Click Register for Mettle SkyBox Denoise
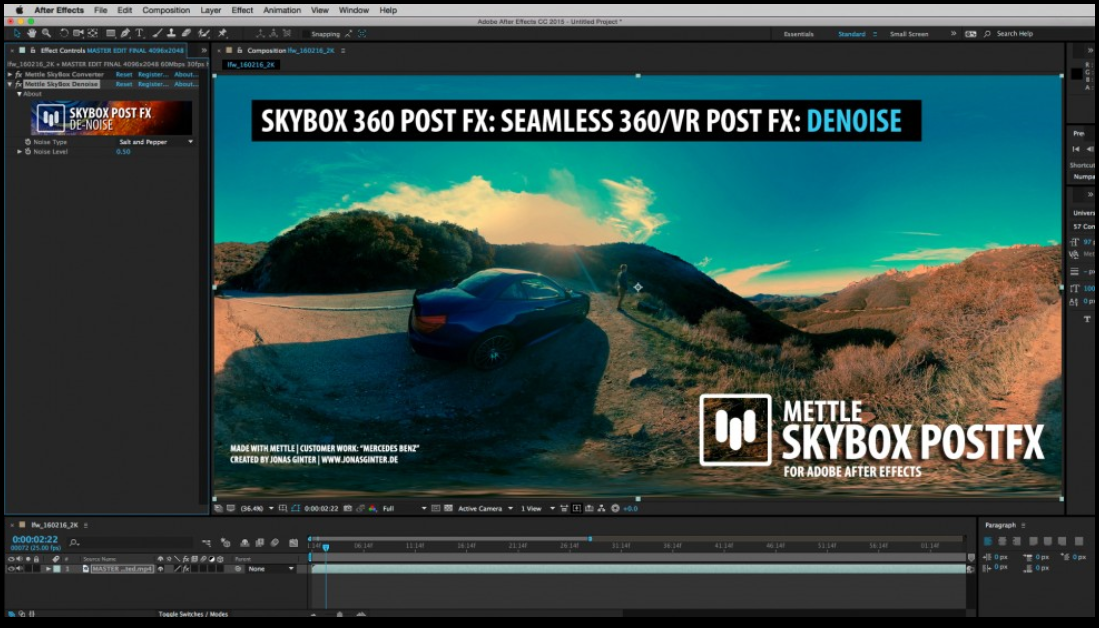Screen dimensions: 1099x628 pos(153,84)
